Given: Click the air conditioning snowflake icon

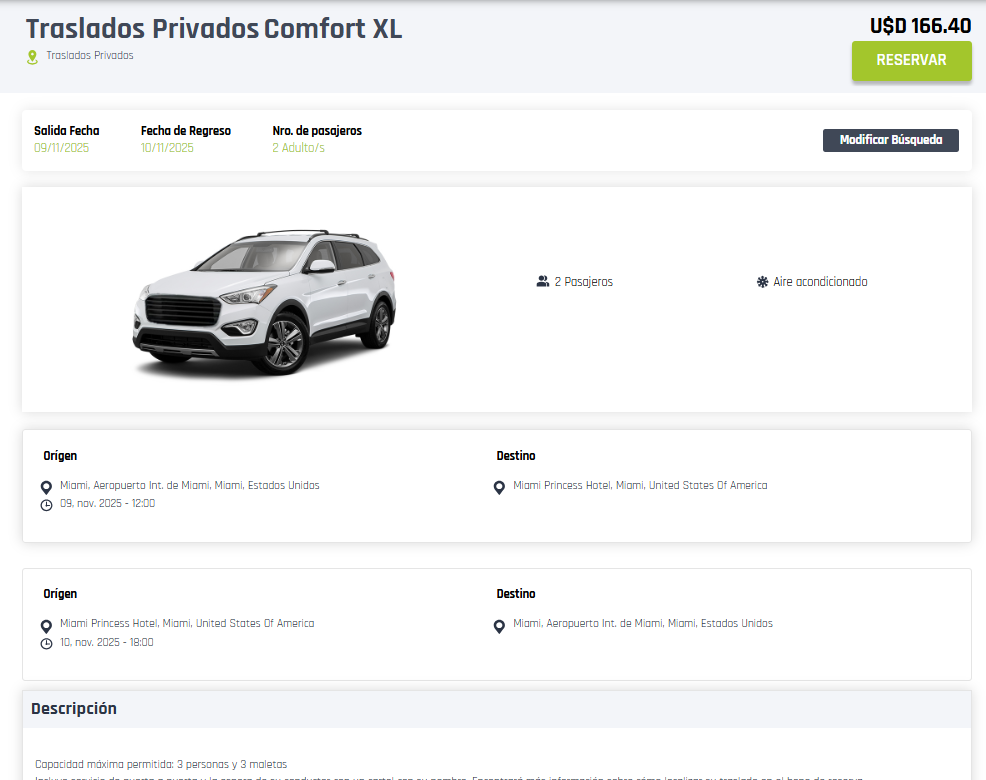Looking at the screenshot, I should 762,282.
